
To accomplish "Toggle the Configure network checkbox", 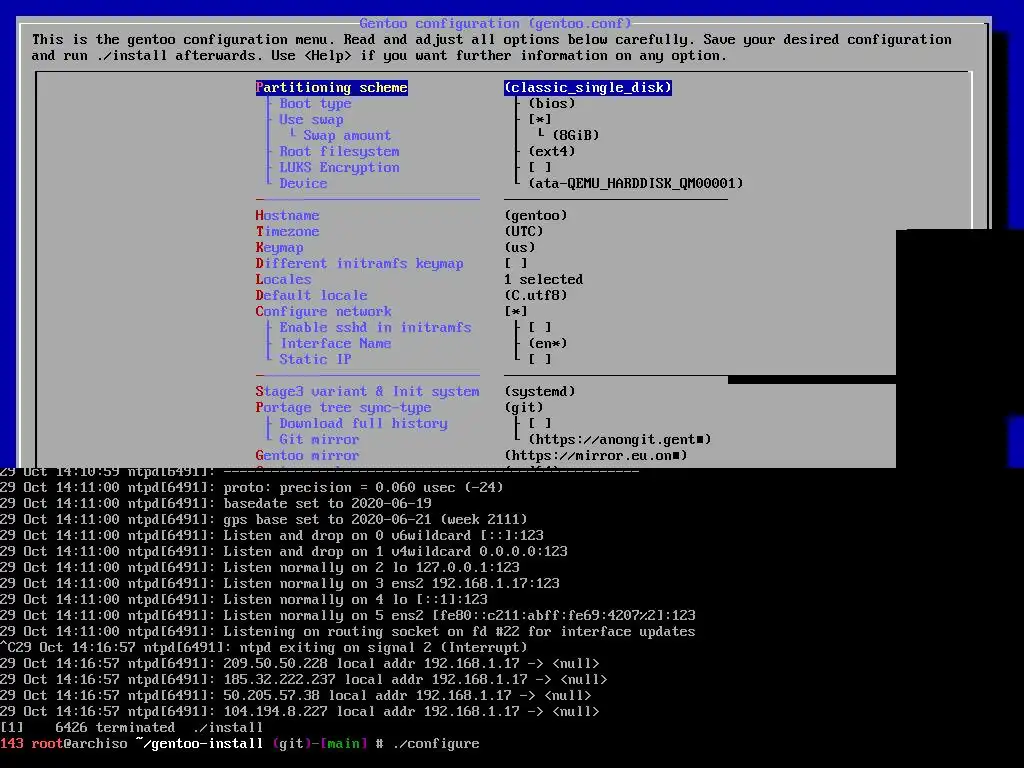I will pos(516,312).
